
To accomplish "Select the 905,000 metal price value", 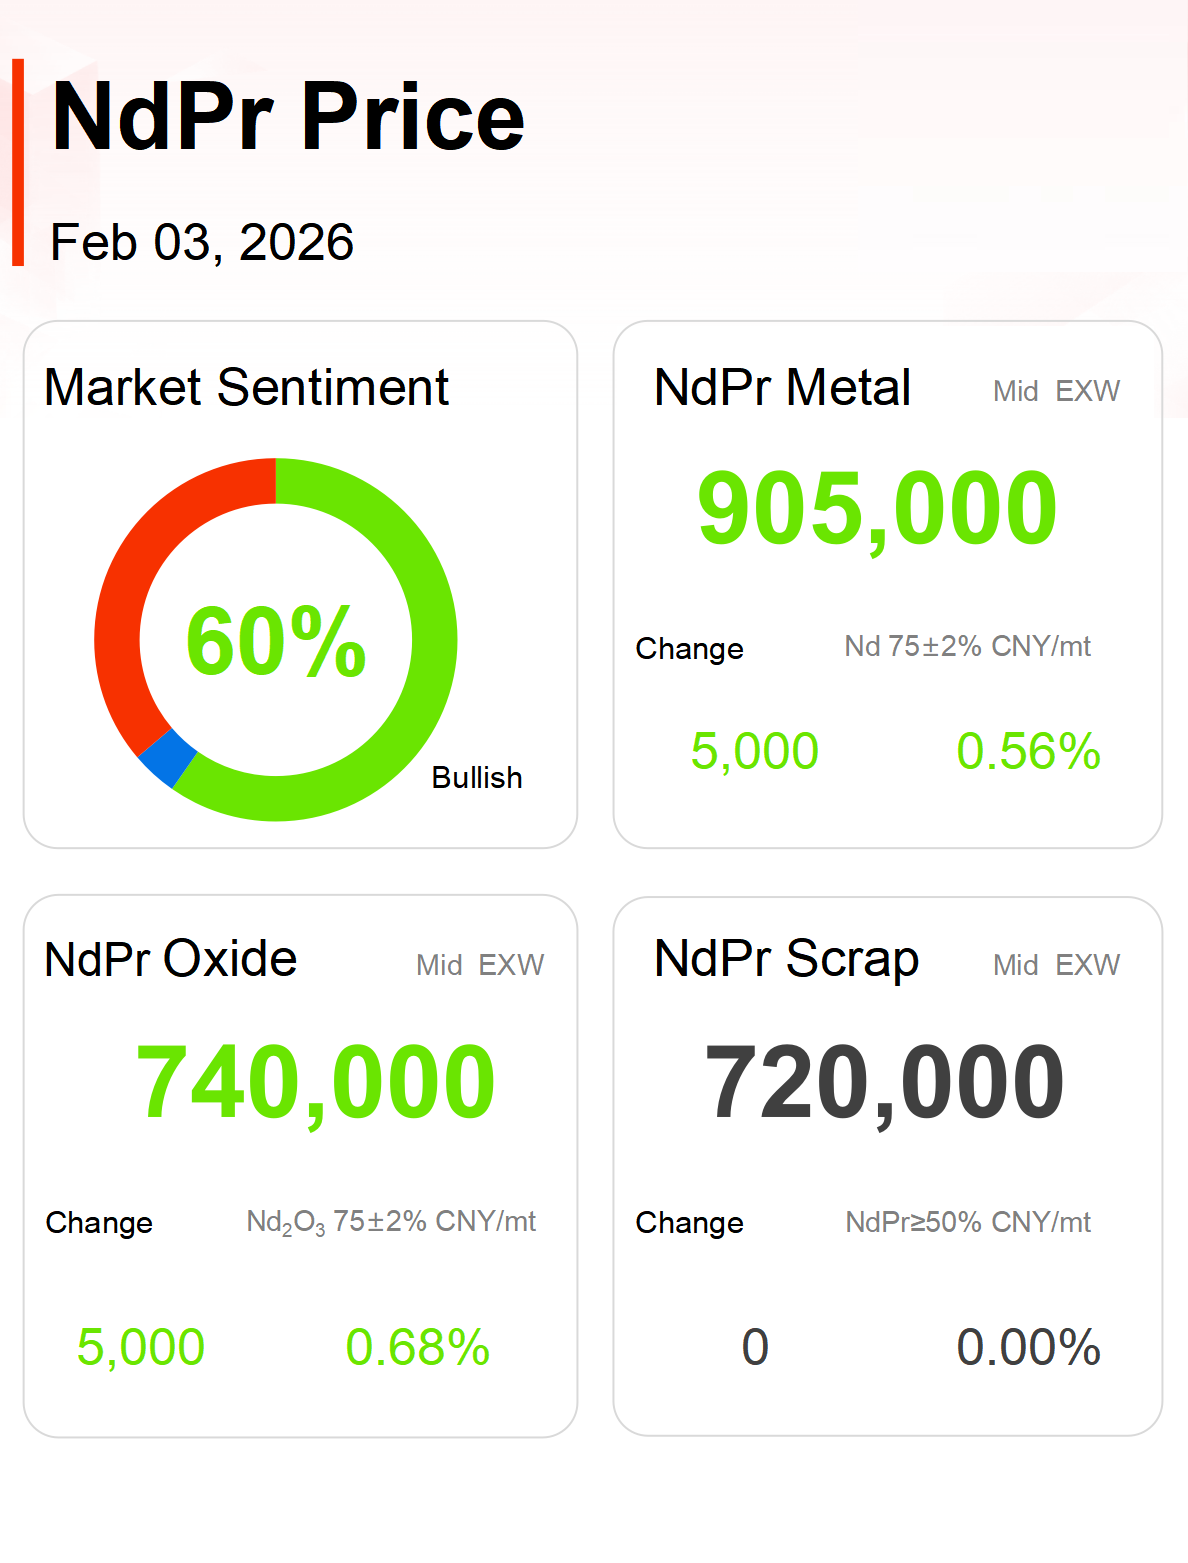I will coord(877,509).
